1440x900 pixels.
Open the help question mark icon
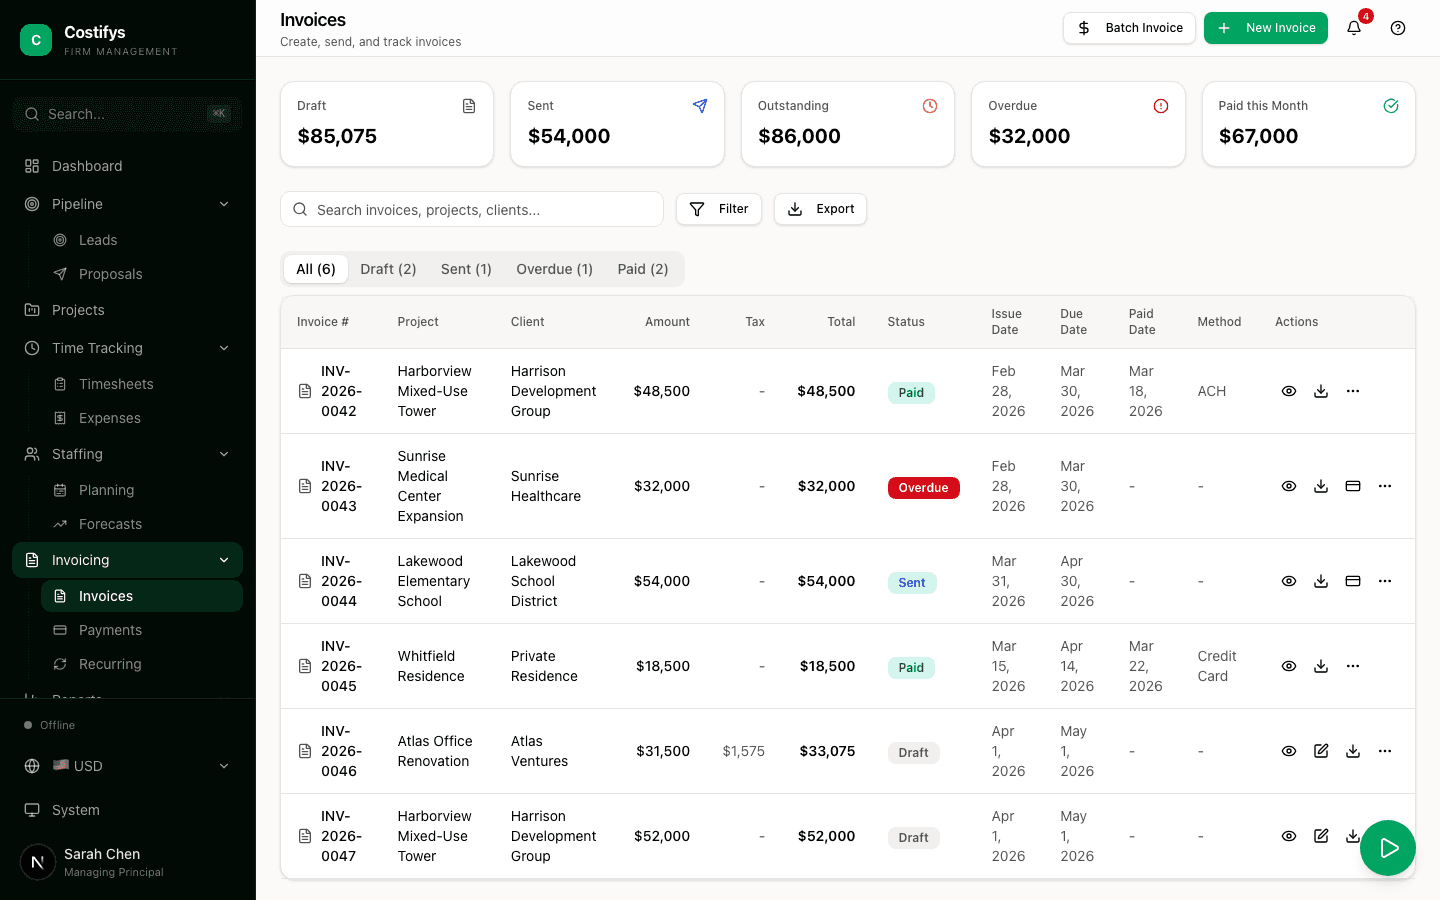tap(1397, 28)
